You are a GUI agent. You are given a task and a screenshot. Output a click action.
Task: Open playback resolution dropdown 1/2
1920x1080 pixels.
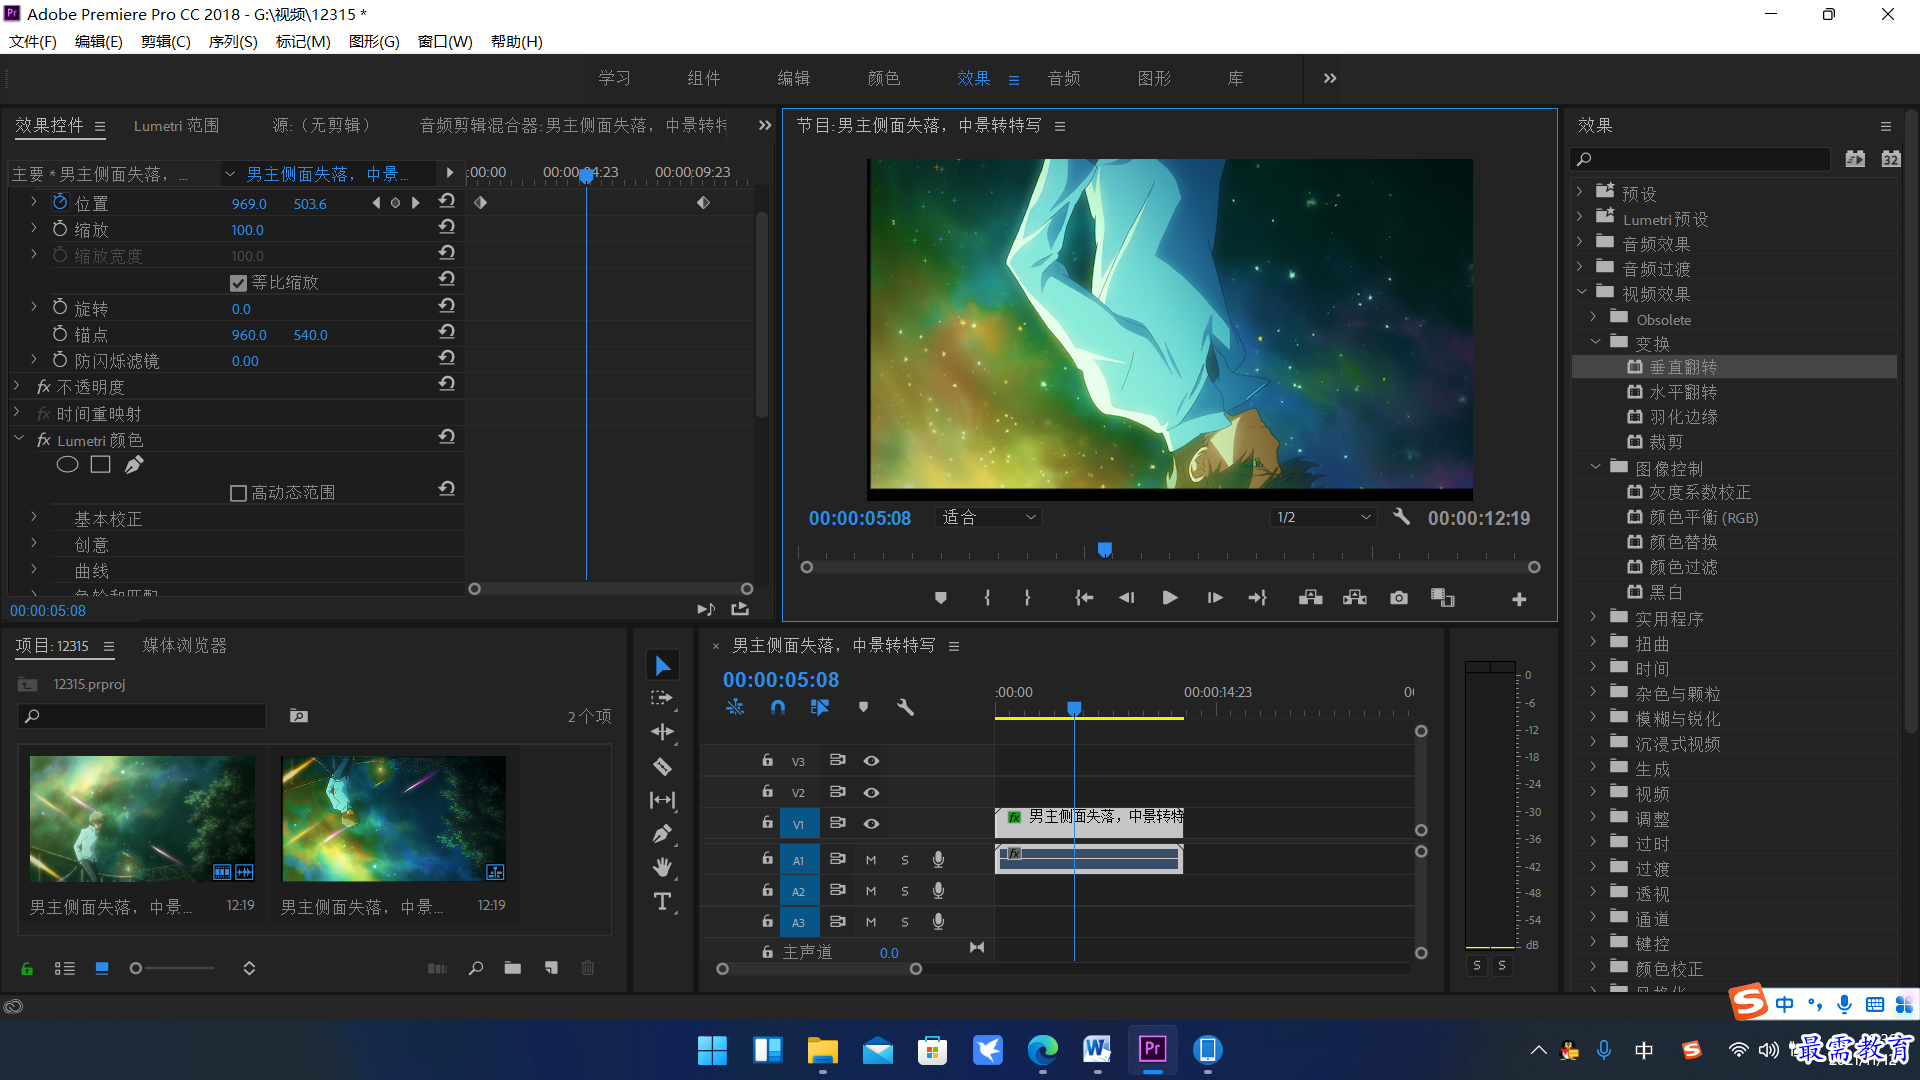pos(1324,517)
